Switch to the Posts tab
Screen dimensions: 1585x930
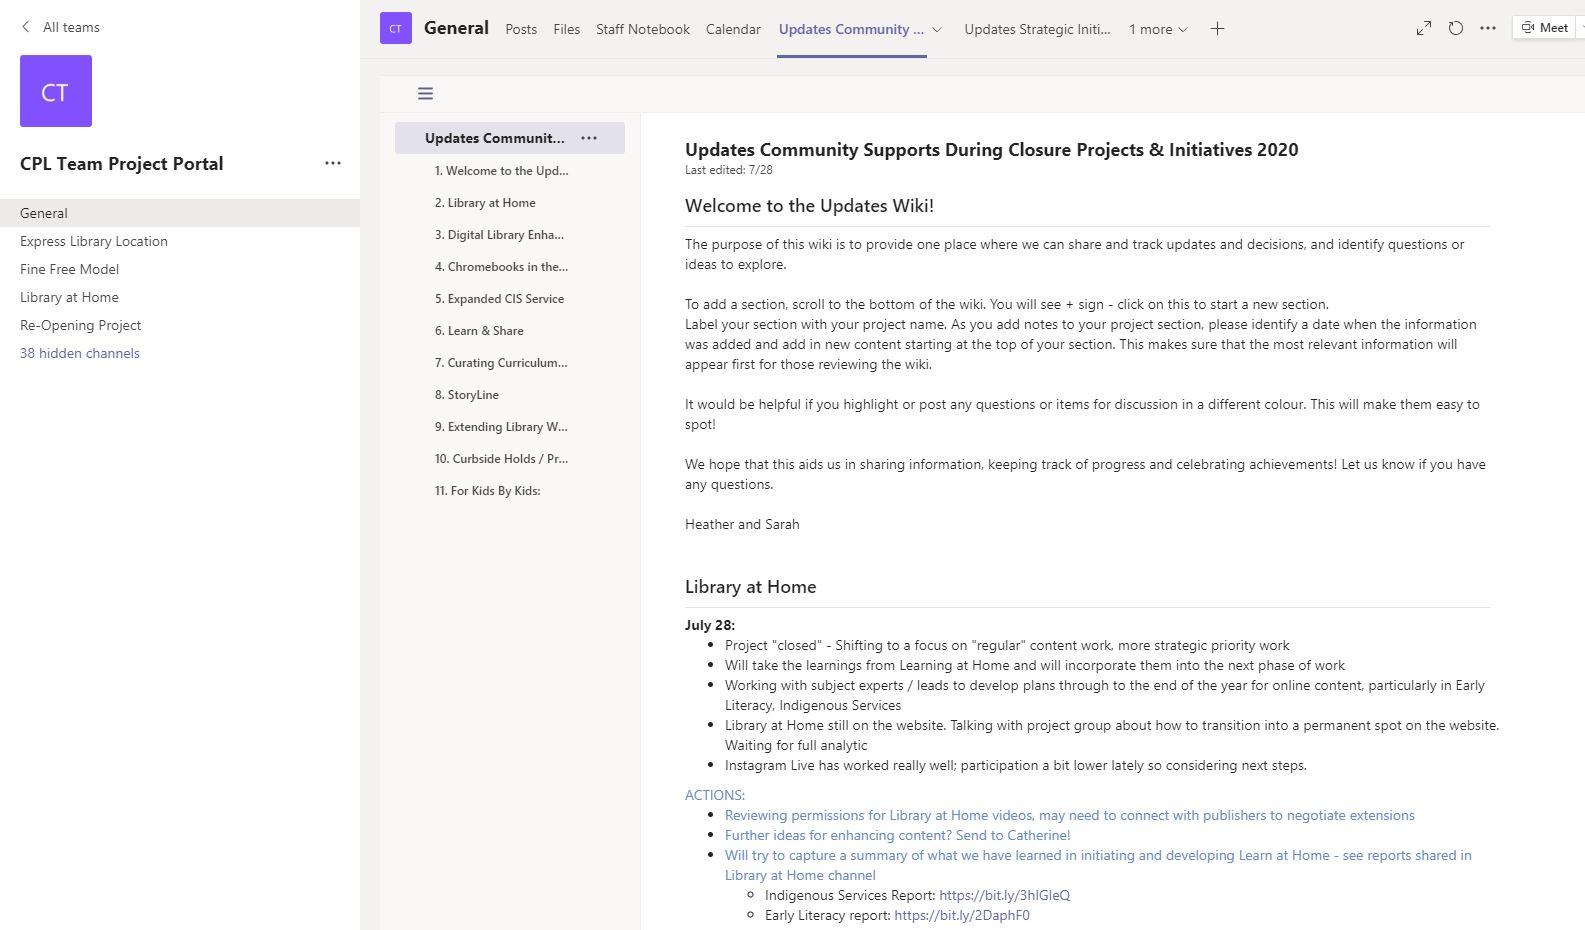point(521,29)
